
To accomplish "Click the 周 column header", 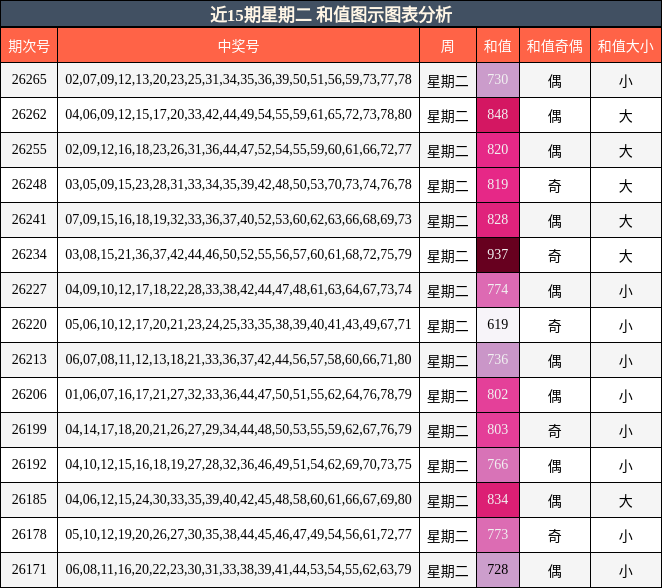I will 448,46.
